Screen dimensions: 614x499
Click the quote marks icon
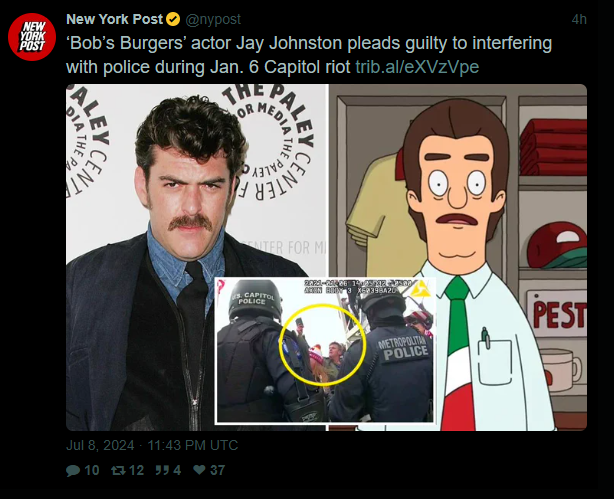point(162,470)
